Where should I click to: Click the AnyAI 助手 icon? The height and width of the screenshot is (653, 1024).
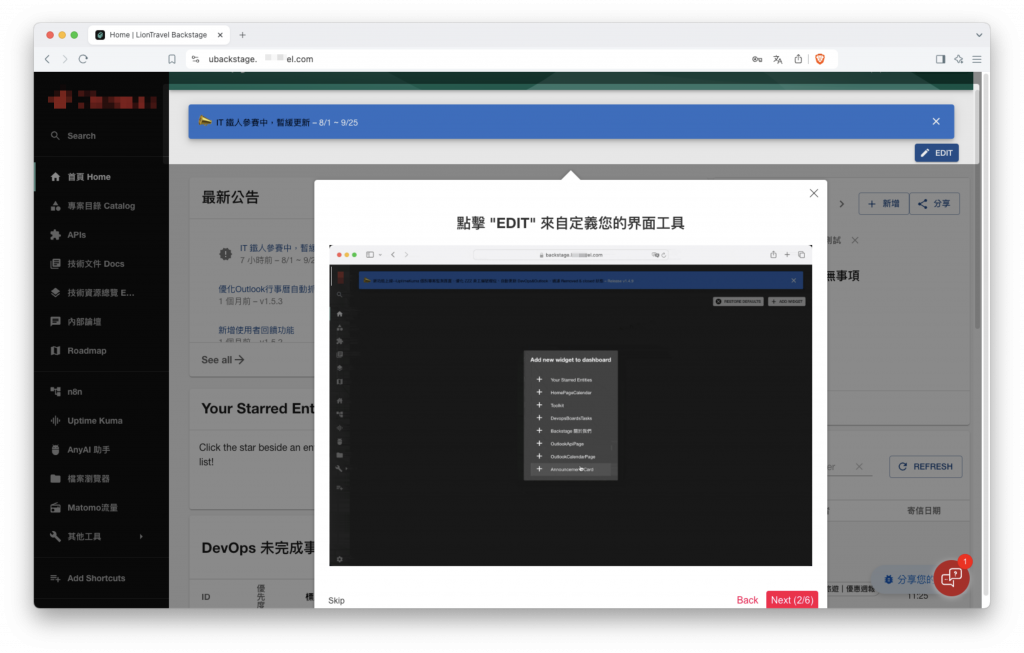click(x=56, y=449)
